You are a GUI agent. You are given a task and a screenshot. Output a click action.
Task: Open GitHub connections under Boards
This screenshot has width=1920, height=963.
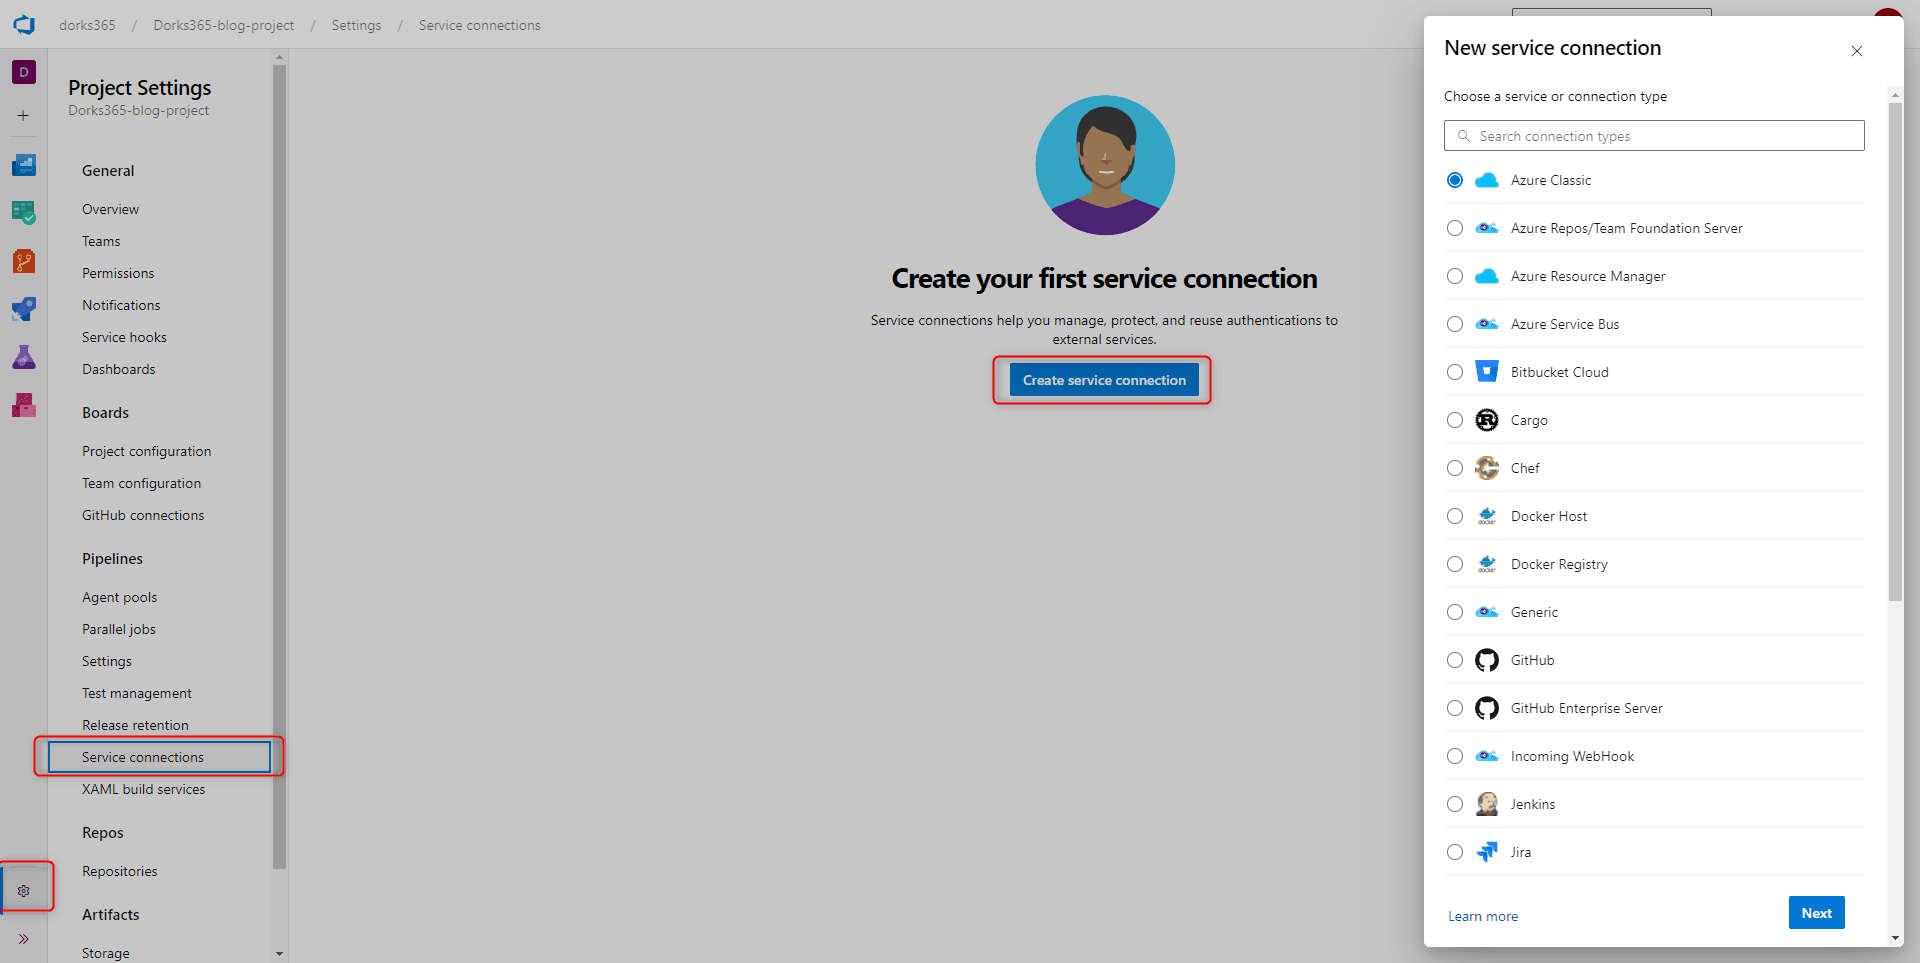point(143,515)
